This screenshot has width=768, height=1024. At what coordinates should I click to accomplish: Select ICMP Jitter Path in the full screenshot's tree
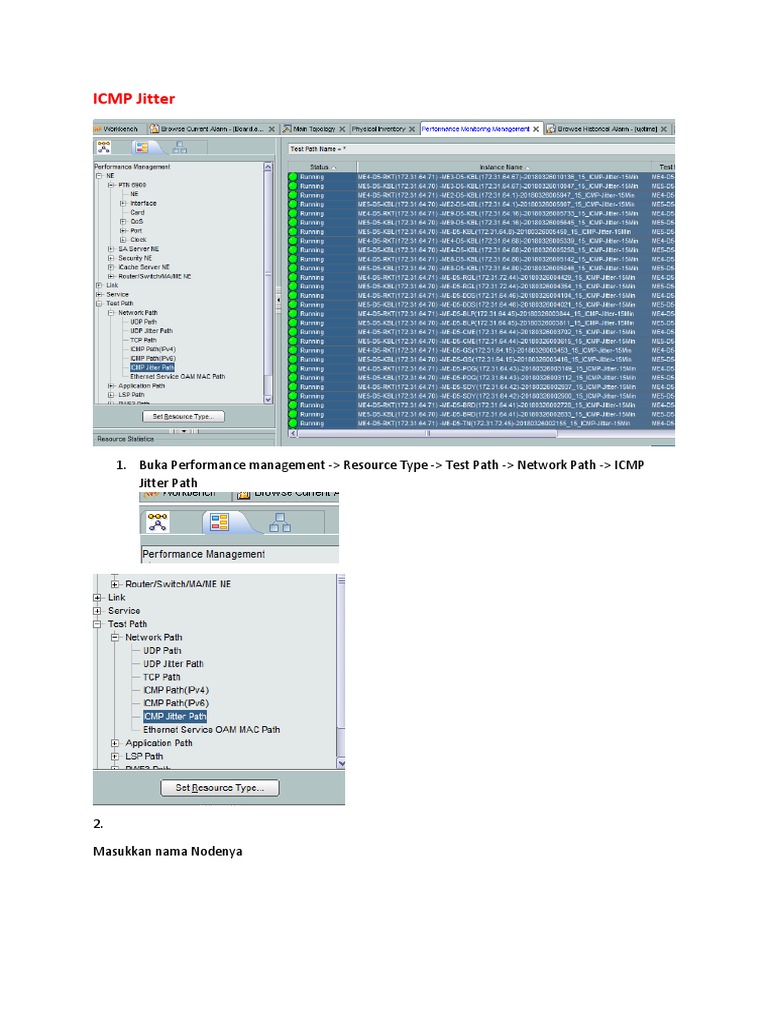[x=152, y=368]
